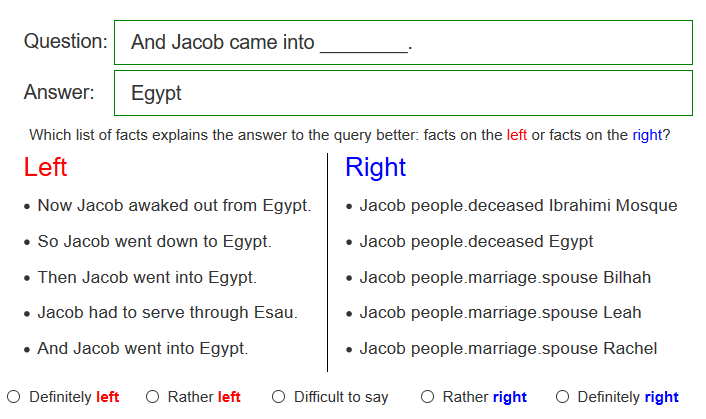Click the red "Left" column heading

pyautogui.click(x=46, y=167)
